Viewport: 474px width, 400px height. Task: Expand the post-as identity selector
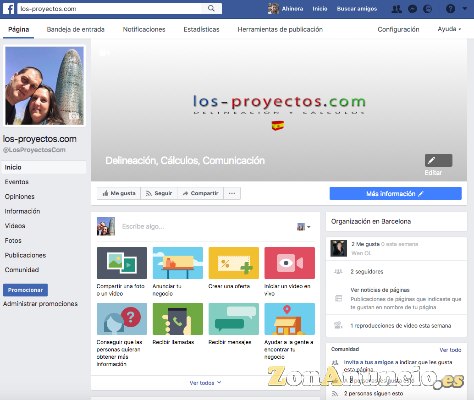pos(304,227)
